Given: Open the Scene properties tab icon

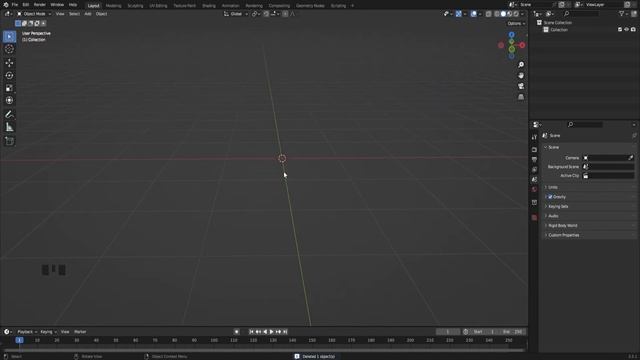Looking at the screenshot, I should point(534,180).
